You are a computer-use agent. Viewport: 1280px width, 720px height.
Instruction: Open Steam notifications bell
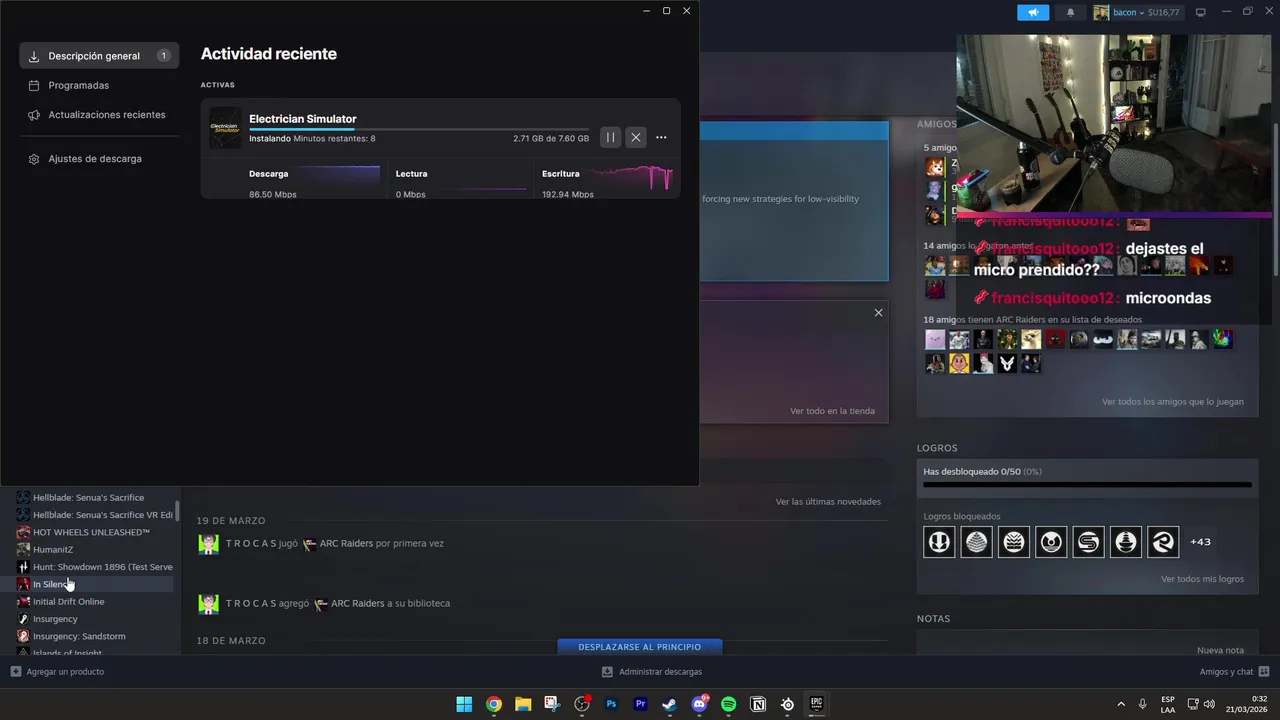click(1070, 12)
